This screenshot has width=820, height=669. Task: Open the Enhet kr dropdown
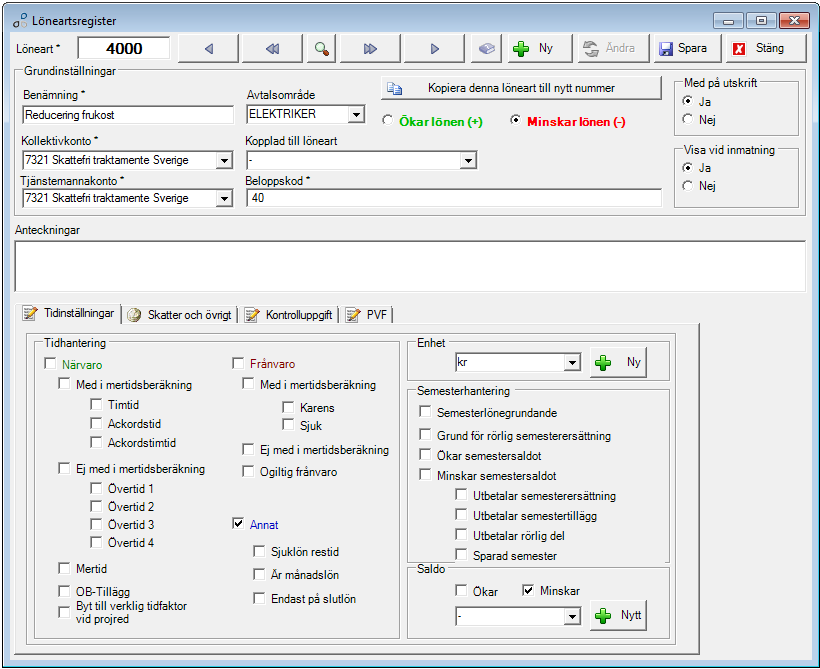[x=573, y=362]
